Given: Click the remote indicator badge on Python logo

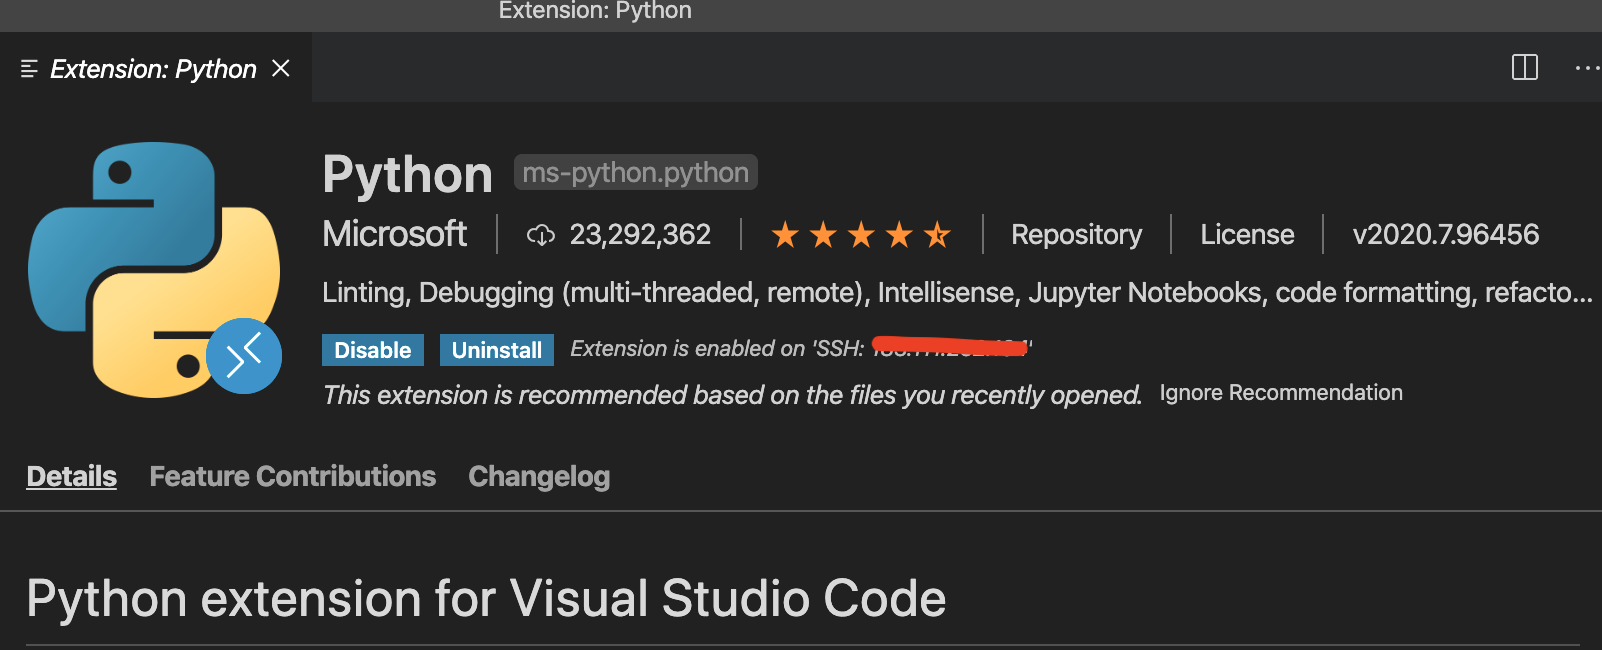Looking at the screenshot, I should pyautogui.click(x=244, y=355).
